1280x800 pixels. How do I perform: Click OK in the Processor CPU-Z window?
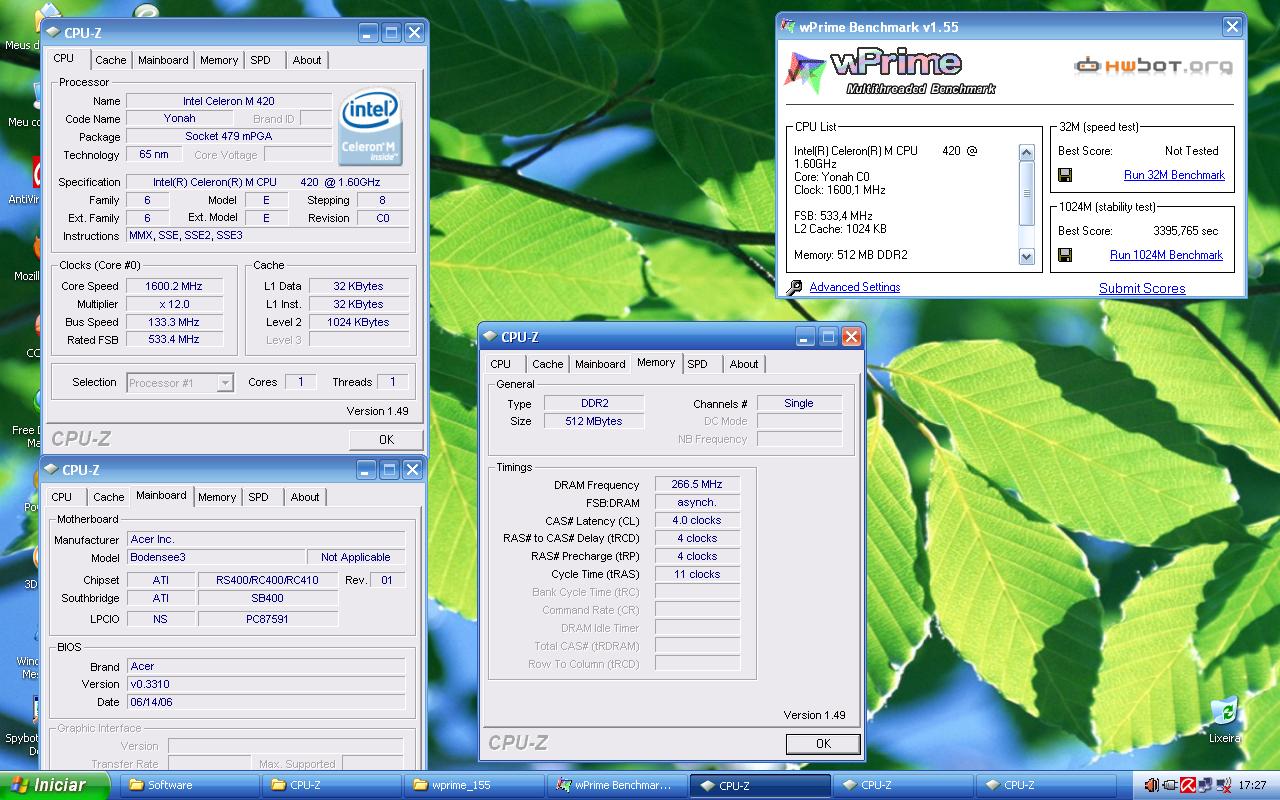386,439
